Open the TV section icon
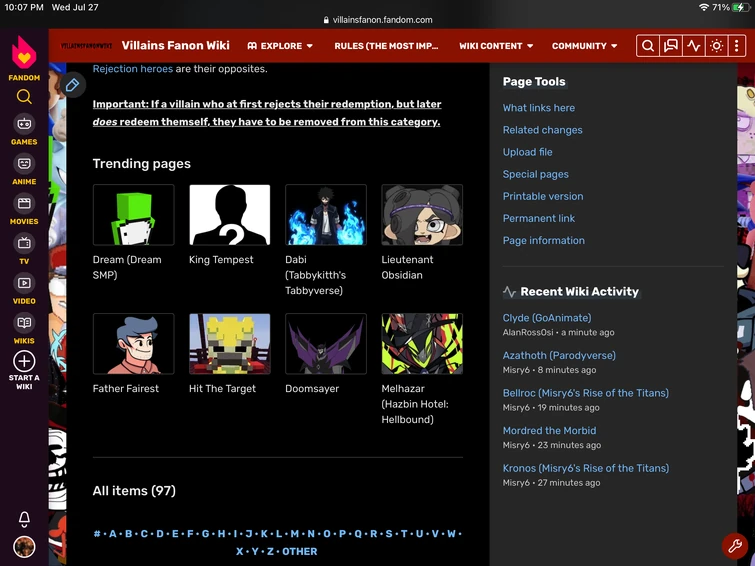This screenshot has height=566, width=755. 24,243
